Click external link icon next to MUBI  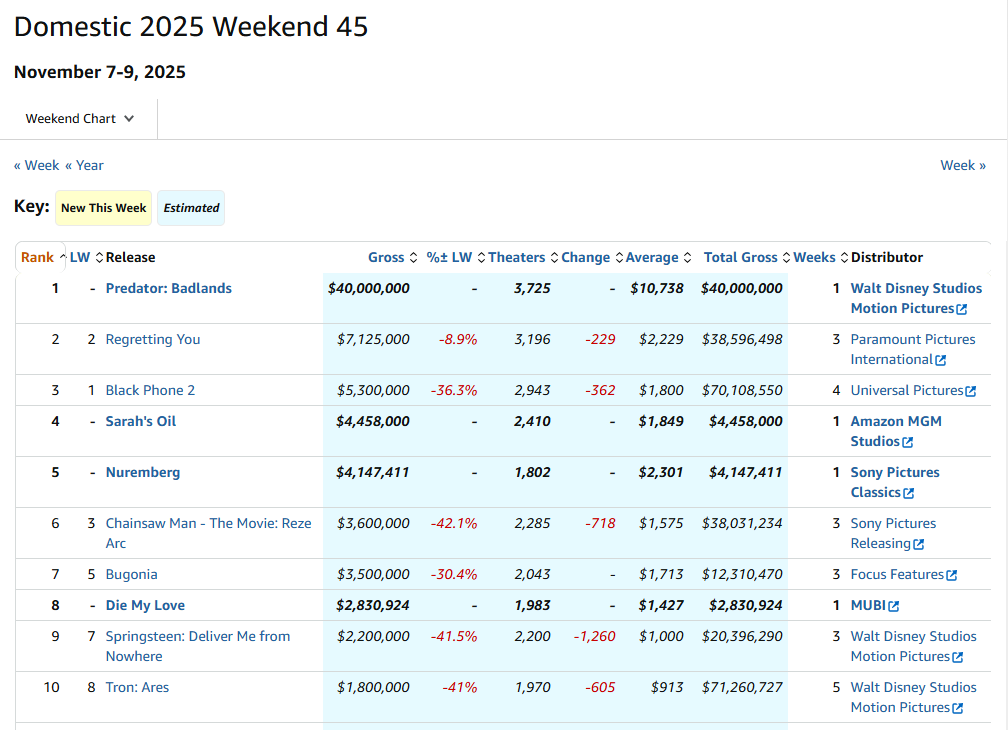[x=893, y=606]
